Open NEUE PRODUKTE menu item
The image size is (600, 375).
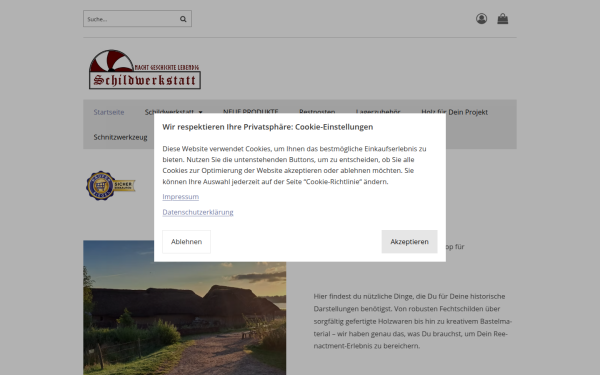pyautogui.click(x=251, y=111)
